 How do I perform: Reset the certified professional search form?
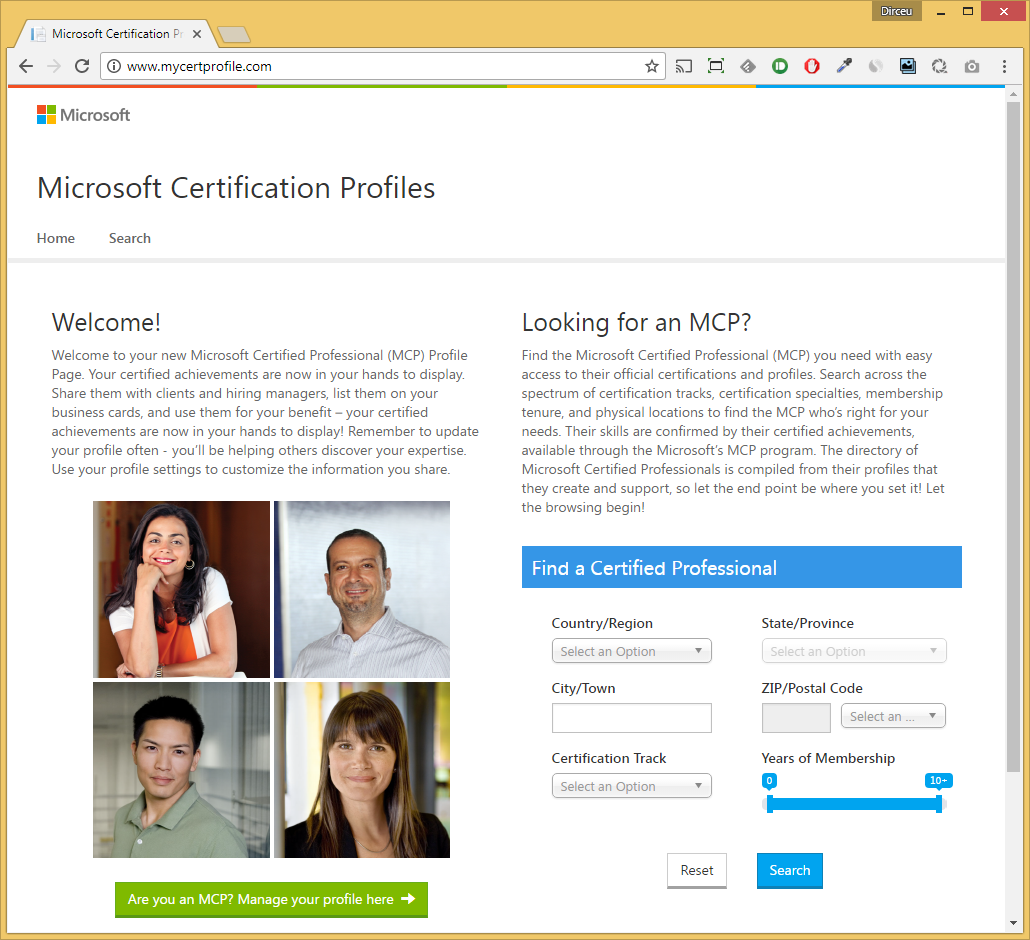click(696, 870)
